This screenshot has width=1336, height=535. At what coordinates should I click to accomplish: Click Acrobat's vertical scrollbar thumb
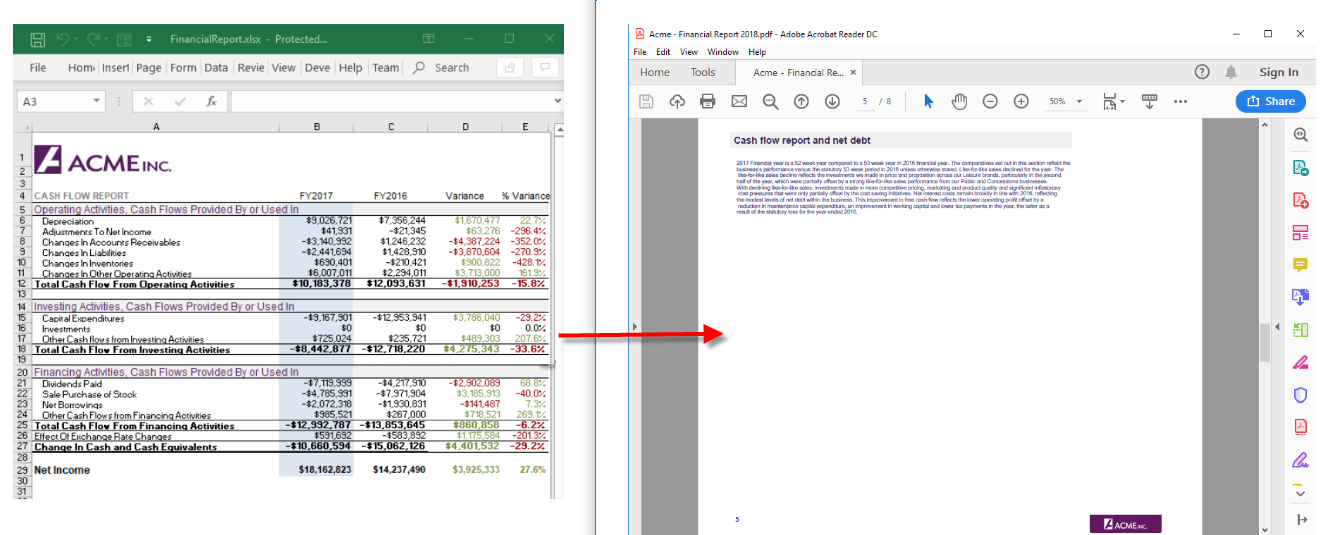(x=1263, y=342)
